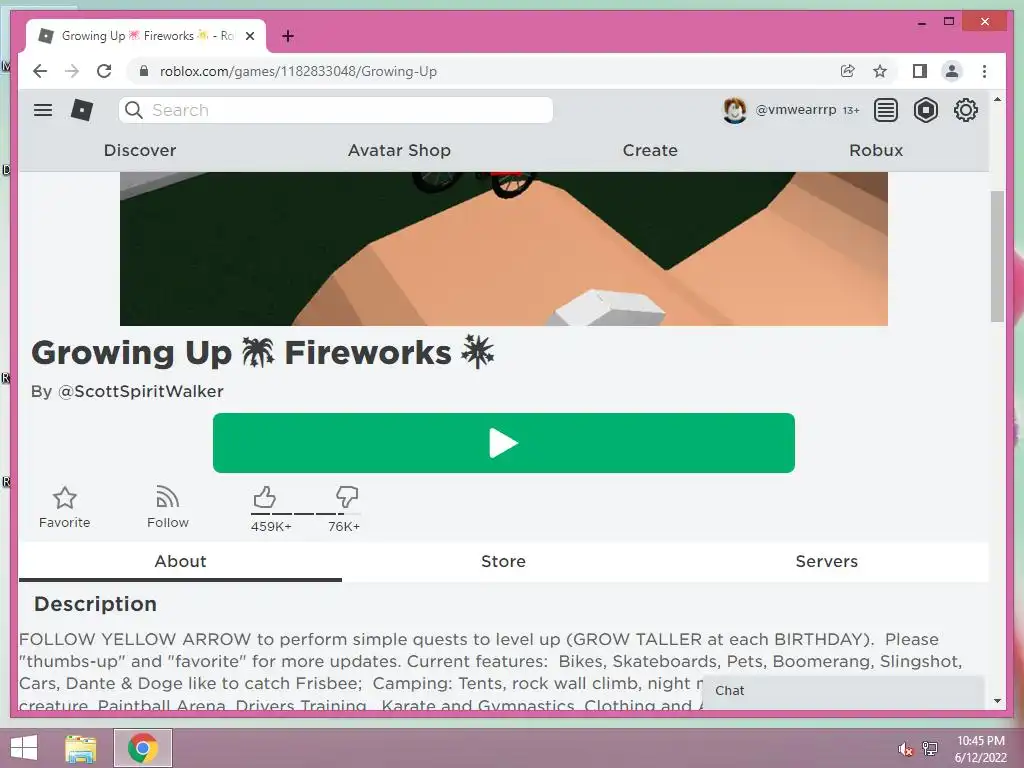Screen dimensions: 1024x768
Task: View site info via lock icon
Action: pos(144,71)
